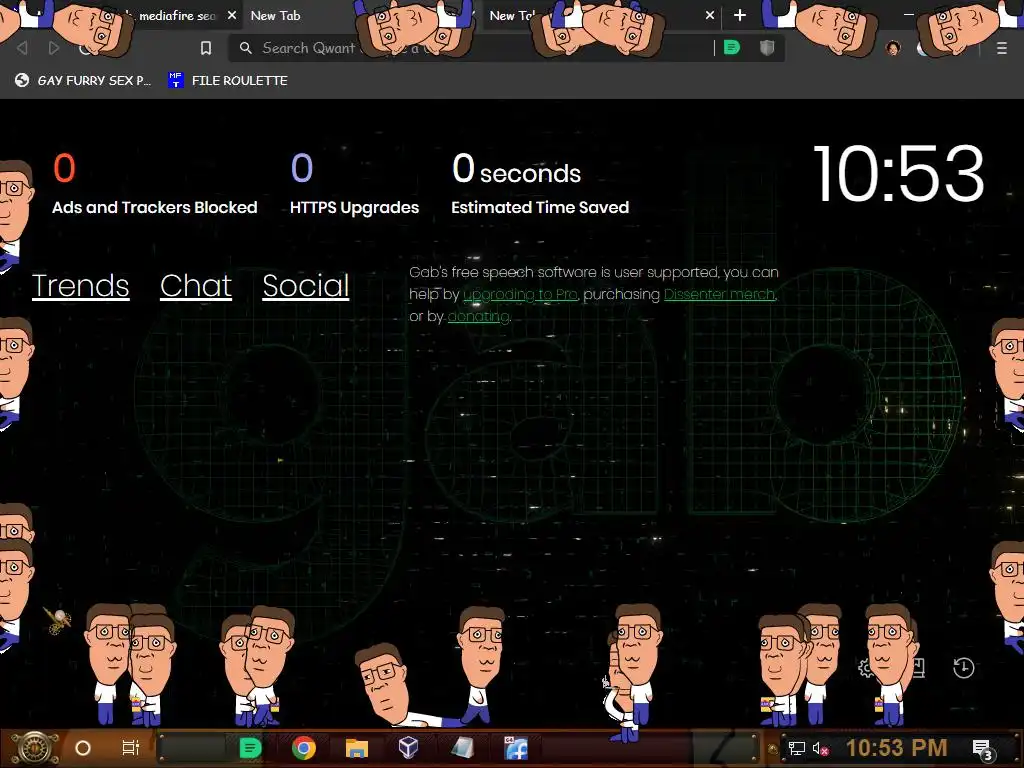Follow the donating link
1024x768 pixels.
coord(478,317)
